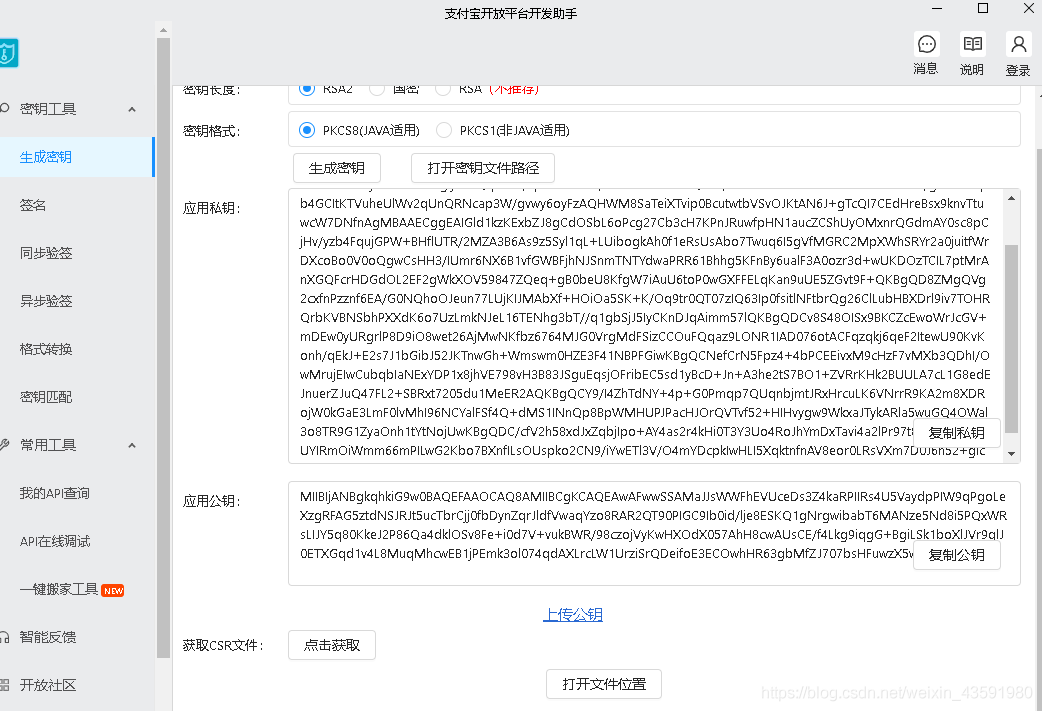This screenshot has width=1042, height=711.
Task: Click 复制私钥 to copy private key
Action: (957, 433)
